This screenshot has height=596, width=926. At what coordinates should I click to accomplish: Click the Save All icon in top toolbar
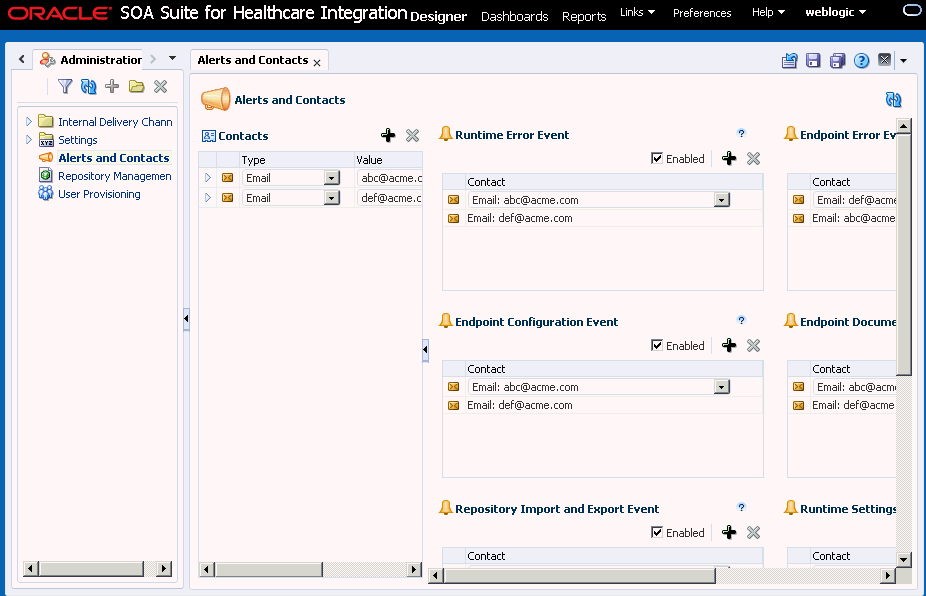837,60
